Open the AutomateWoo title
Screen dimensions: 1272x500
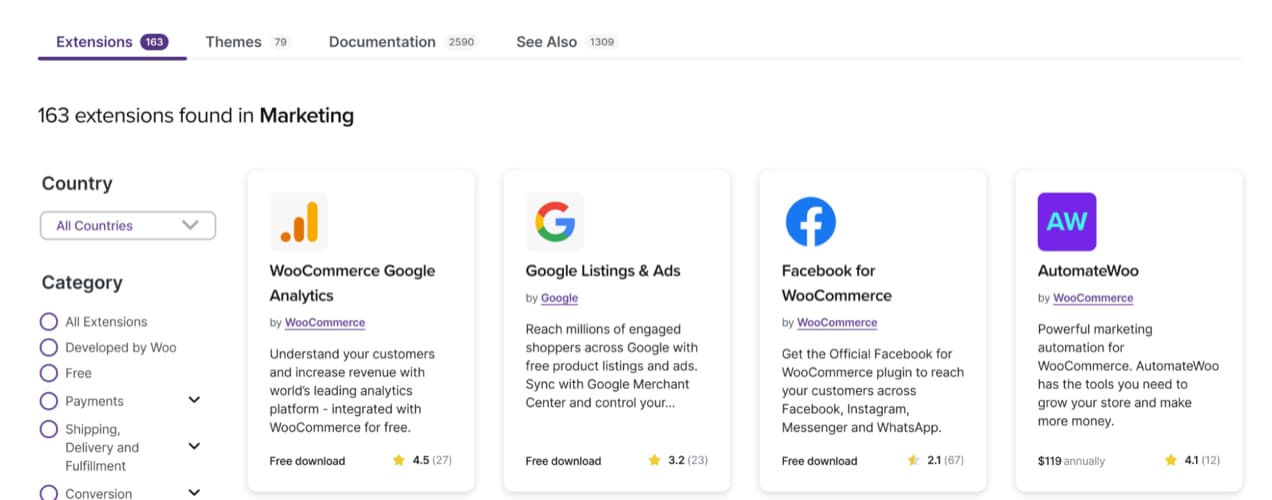pos(1088,271)
